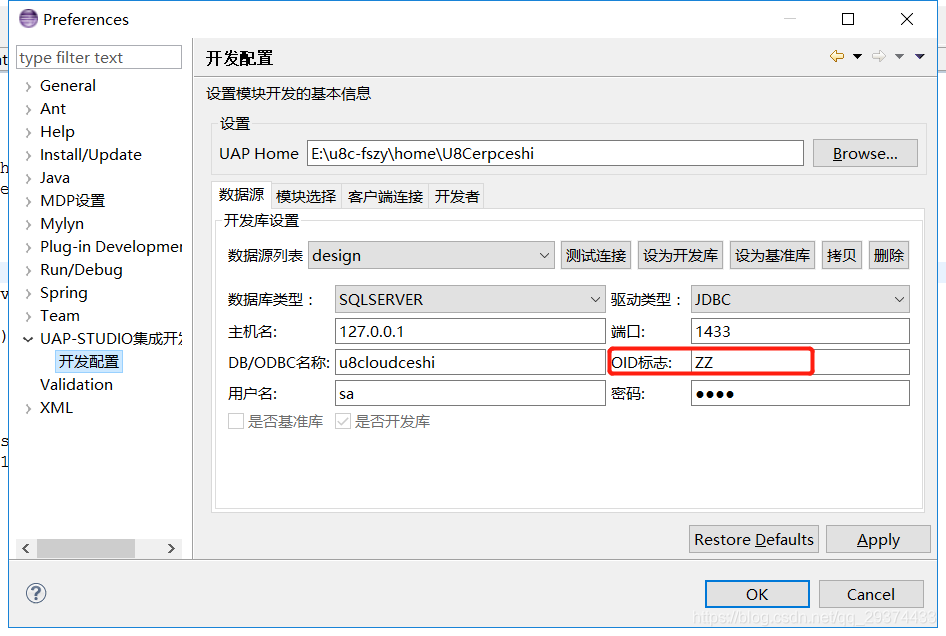
Task: Open the 数据源列表 design dropdown
Action: [x=431, y=255]
